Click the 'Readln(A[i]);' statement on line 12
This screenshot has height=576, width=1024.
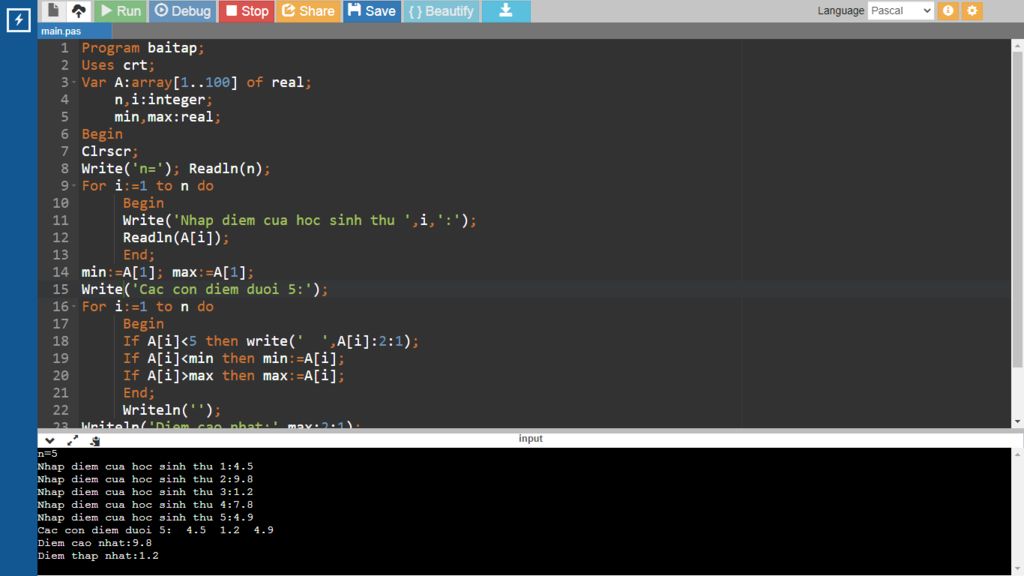point(176,238)
